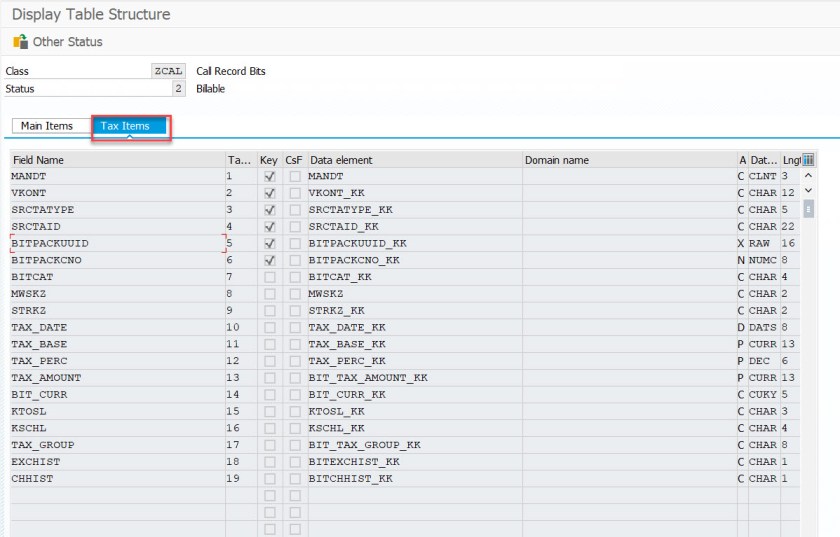The width and height of the screenshot is (840, 537).
Task: Toggle Key checkbox for SRCTATYPE
Action: (x=269, y=210)
